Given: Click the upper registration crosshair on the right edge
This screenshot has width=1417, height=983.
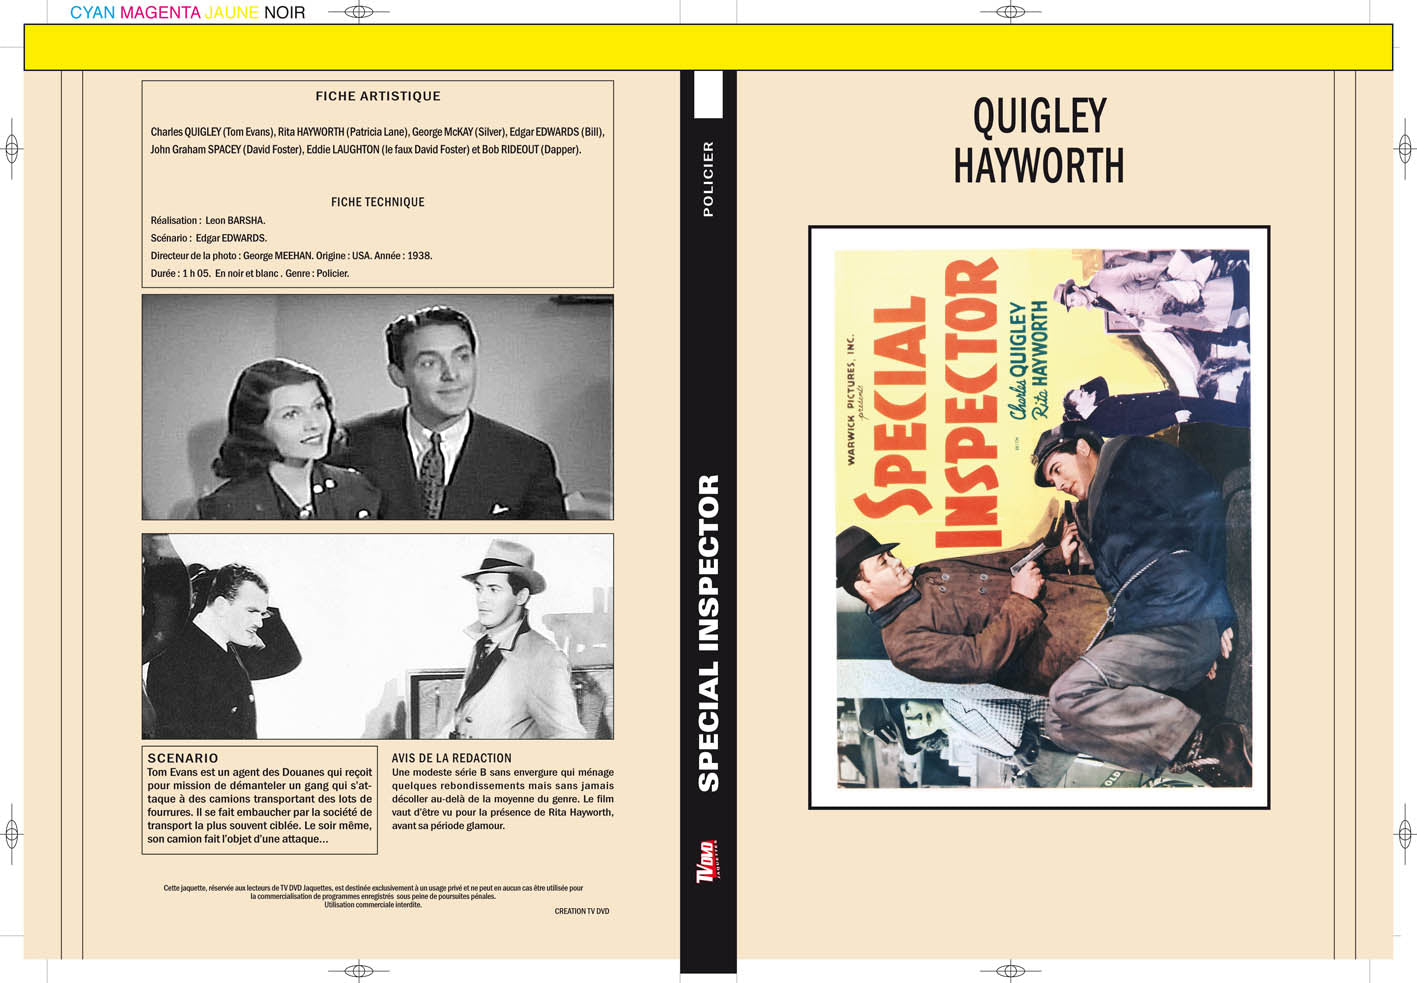Looking at the screenshot, I should pyautogui.click(x=1404, y=150).
